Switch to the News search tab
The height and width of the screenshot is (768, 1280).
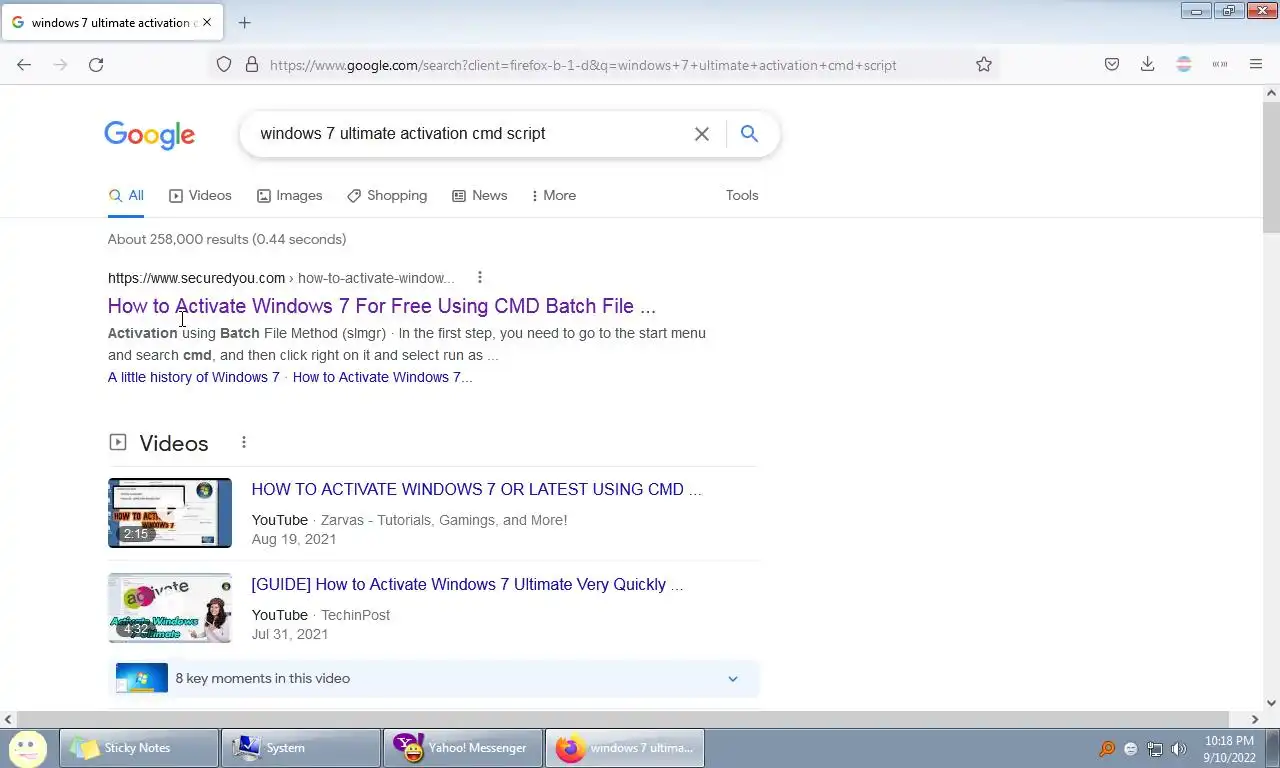click(x=480, y=196)
